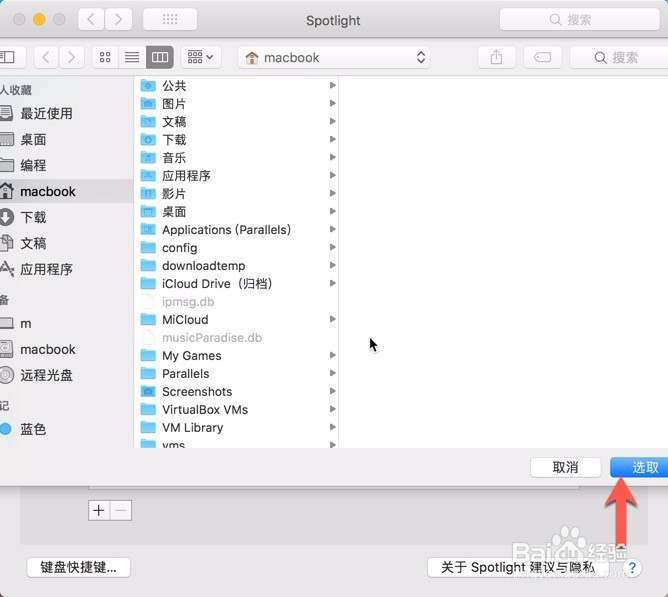This screenshot has height=597, width=668.
Task: Focus the file dialog search field
Action: (x=619, y=57)
